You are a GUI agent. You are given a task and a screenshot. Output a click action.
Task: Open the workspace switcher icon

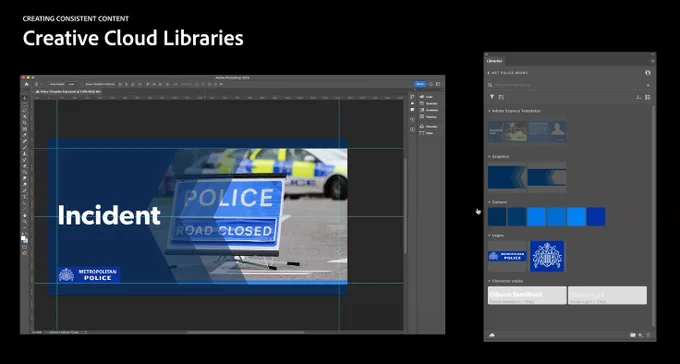click(438, 84)
